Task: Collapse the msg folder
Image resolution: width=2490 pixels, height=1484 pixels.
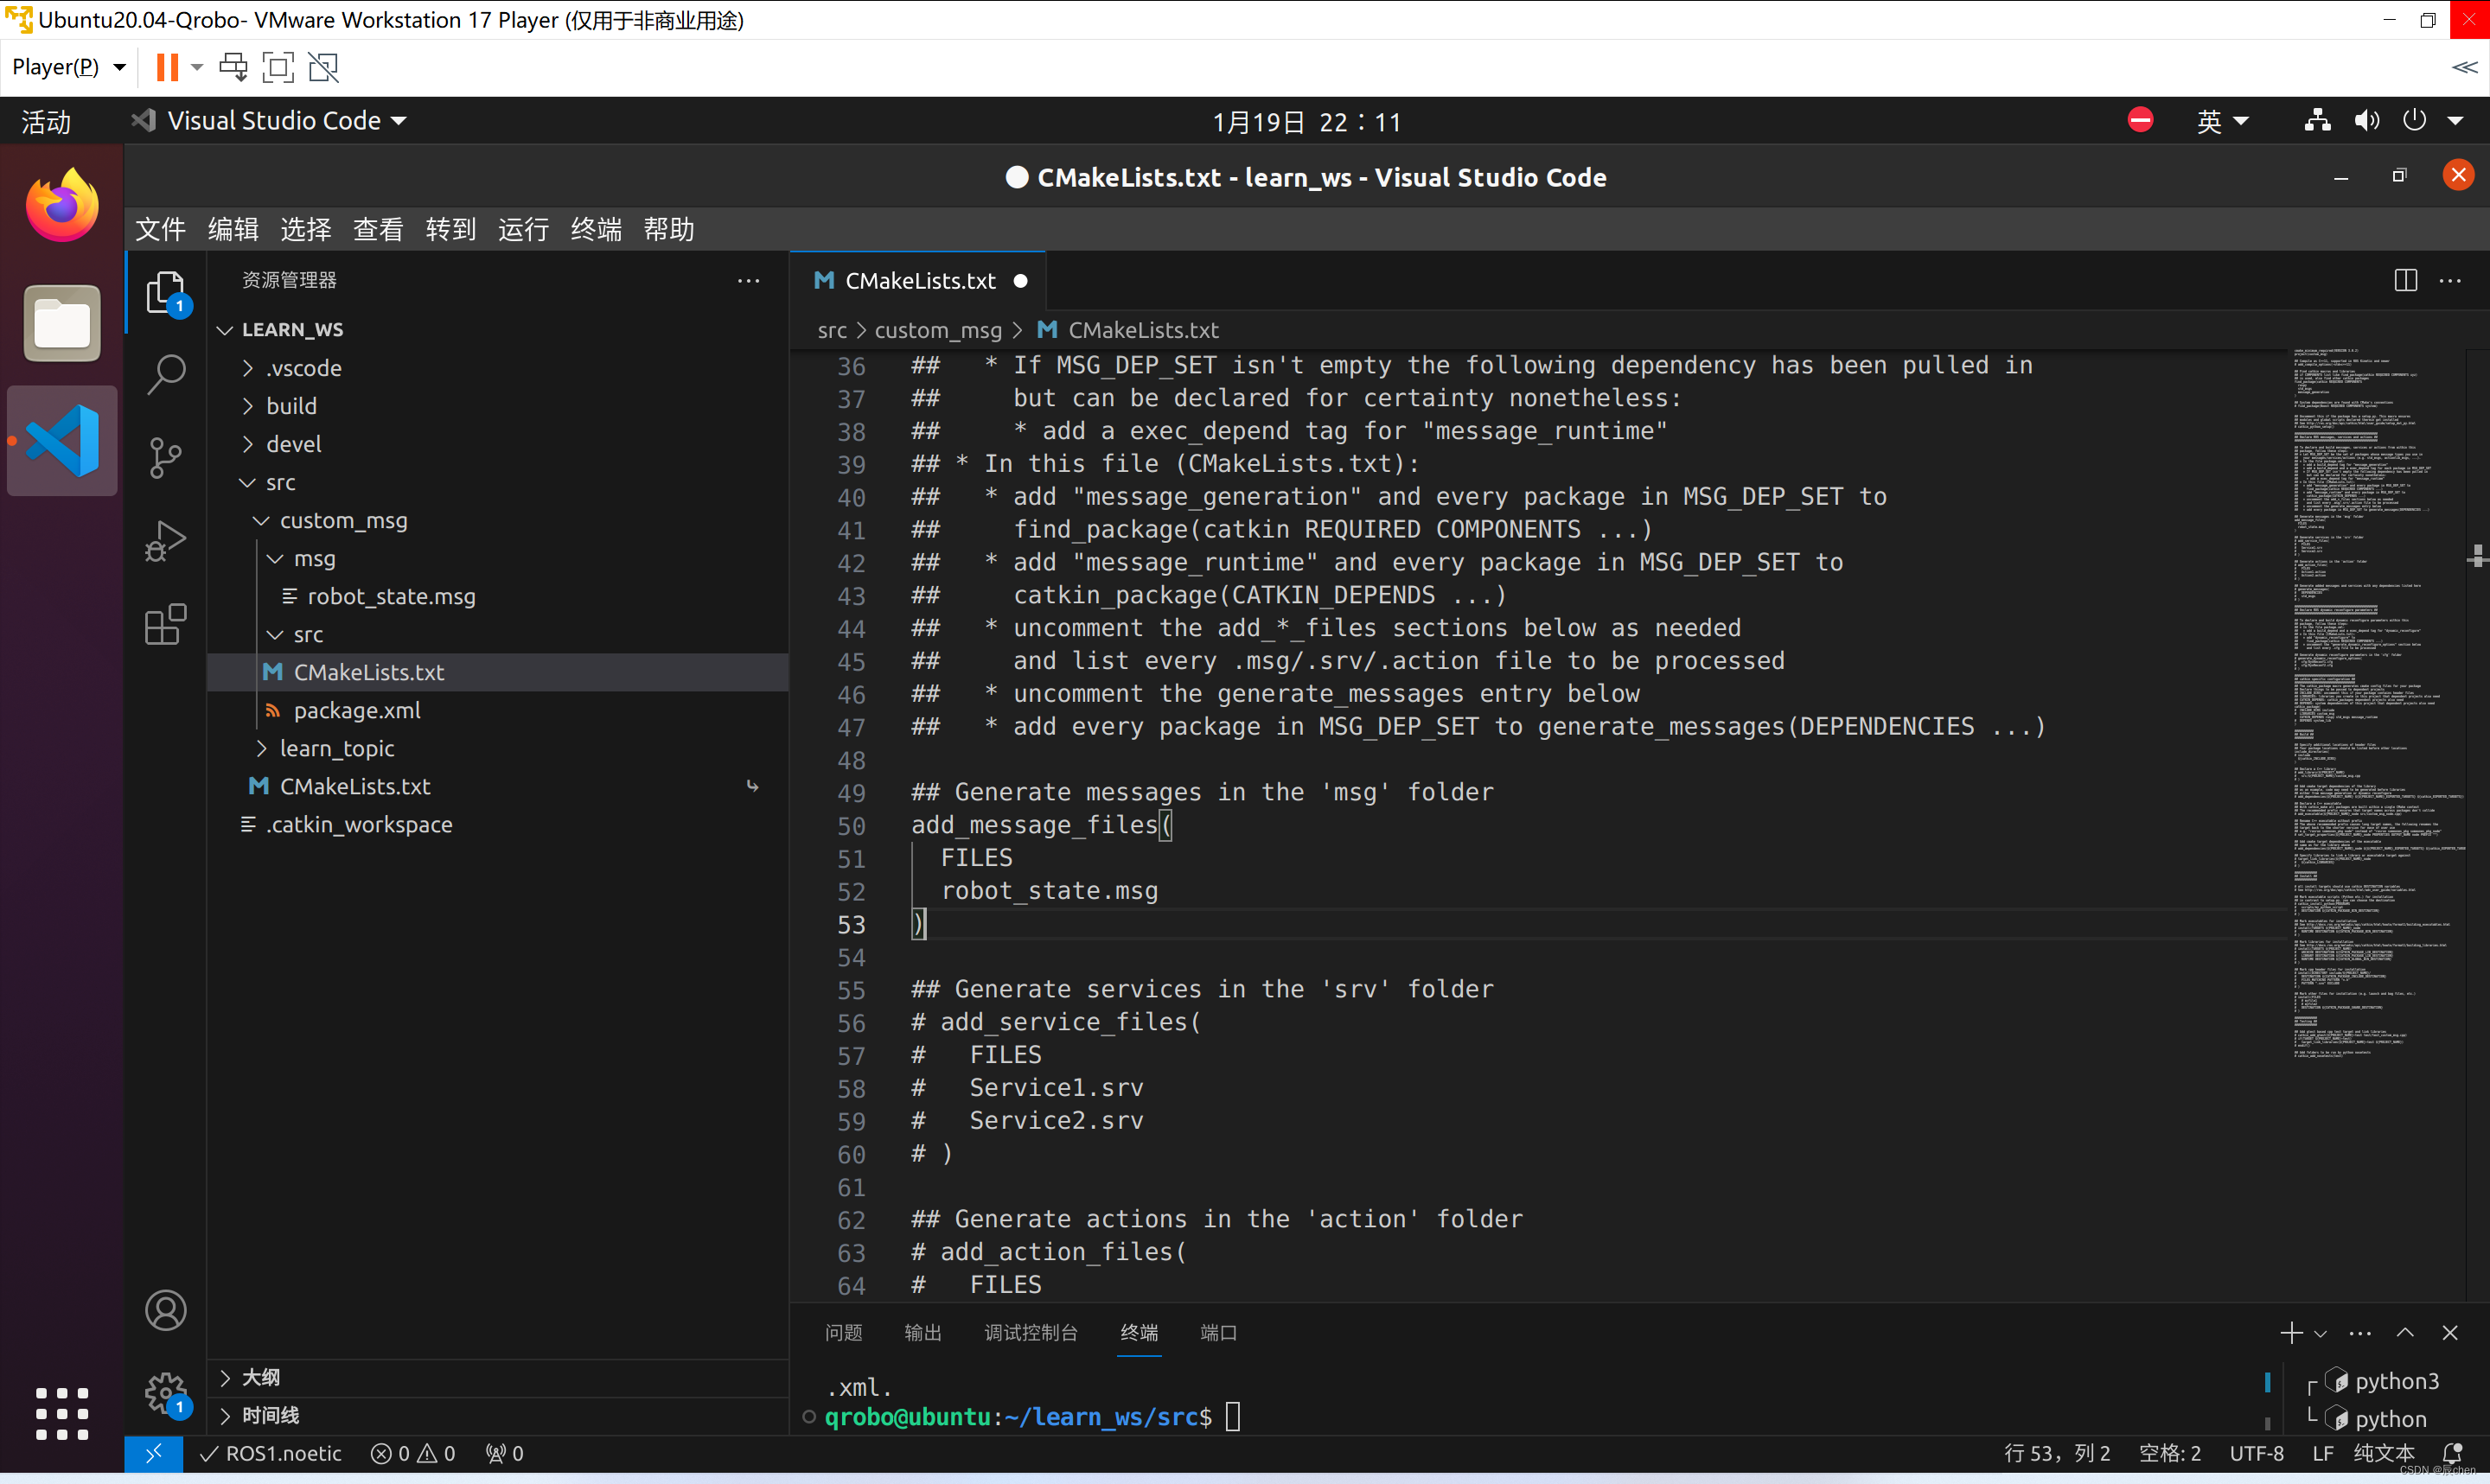Action: tap(314, 558)
